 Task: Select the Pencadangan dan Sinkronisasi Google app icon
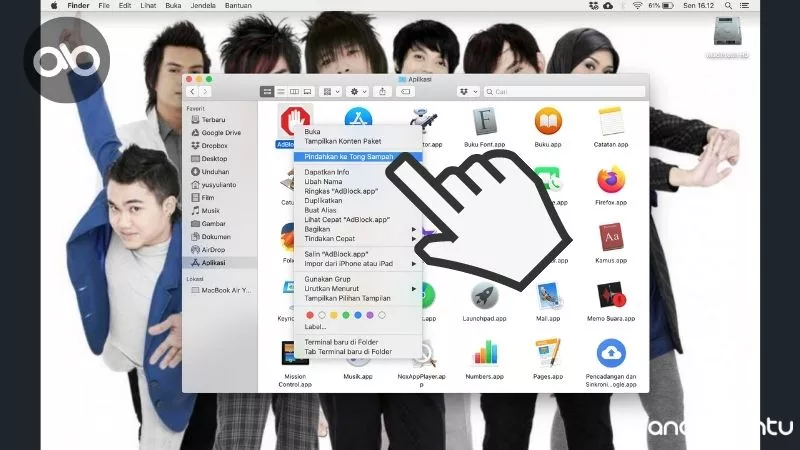tap(611, 353)
